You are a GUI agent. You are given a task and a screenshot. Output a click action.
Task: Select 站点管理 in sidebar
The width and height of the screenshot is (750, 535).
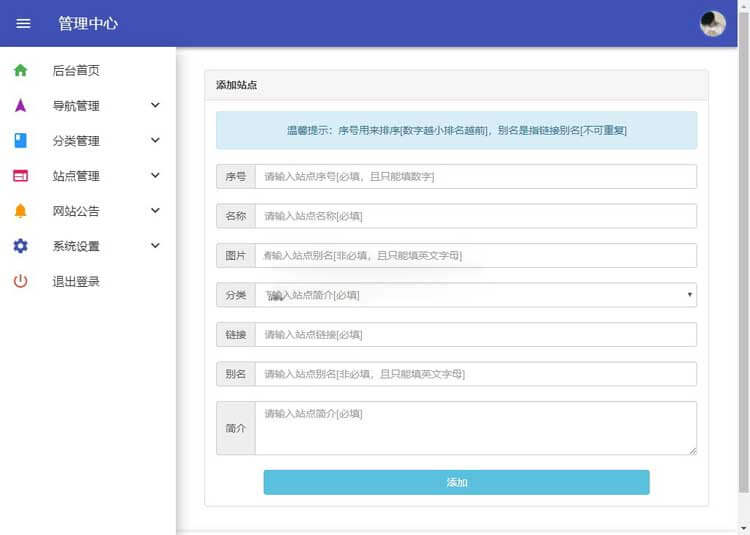pos(76,176)
